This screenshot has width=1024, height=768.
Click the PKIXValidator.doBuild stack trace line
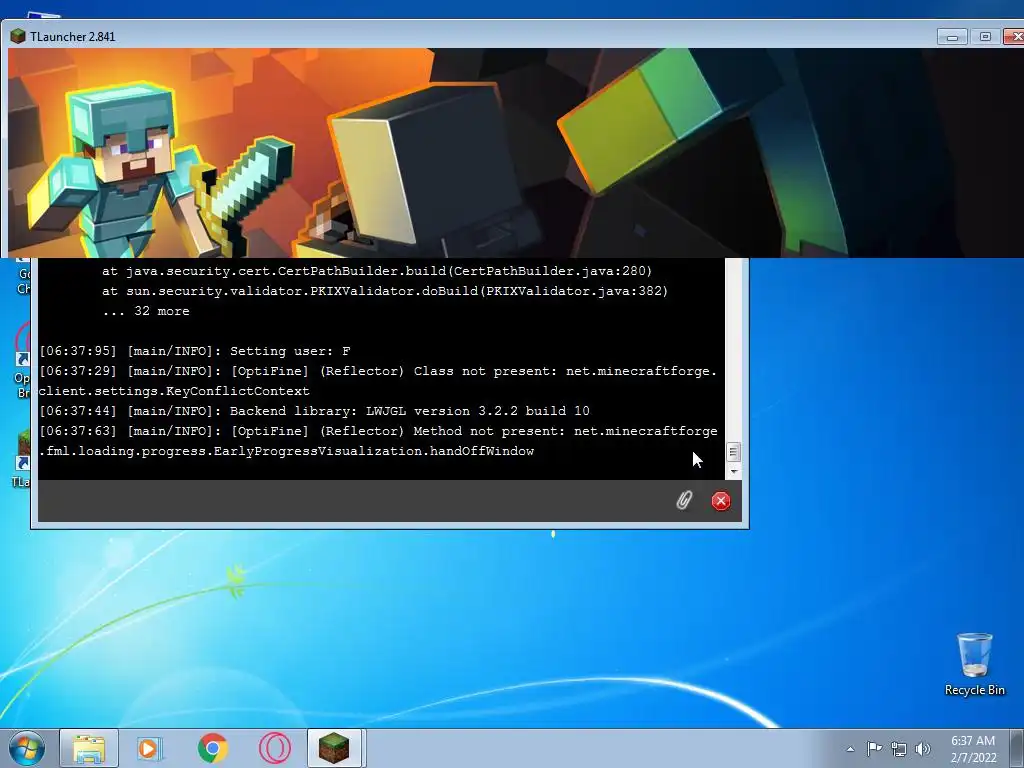(x=385, y=291)
